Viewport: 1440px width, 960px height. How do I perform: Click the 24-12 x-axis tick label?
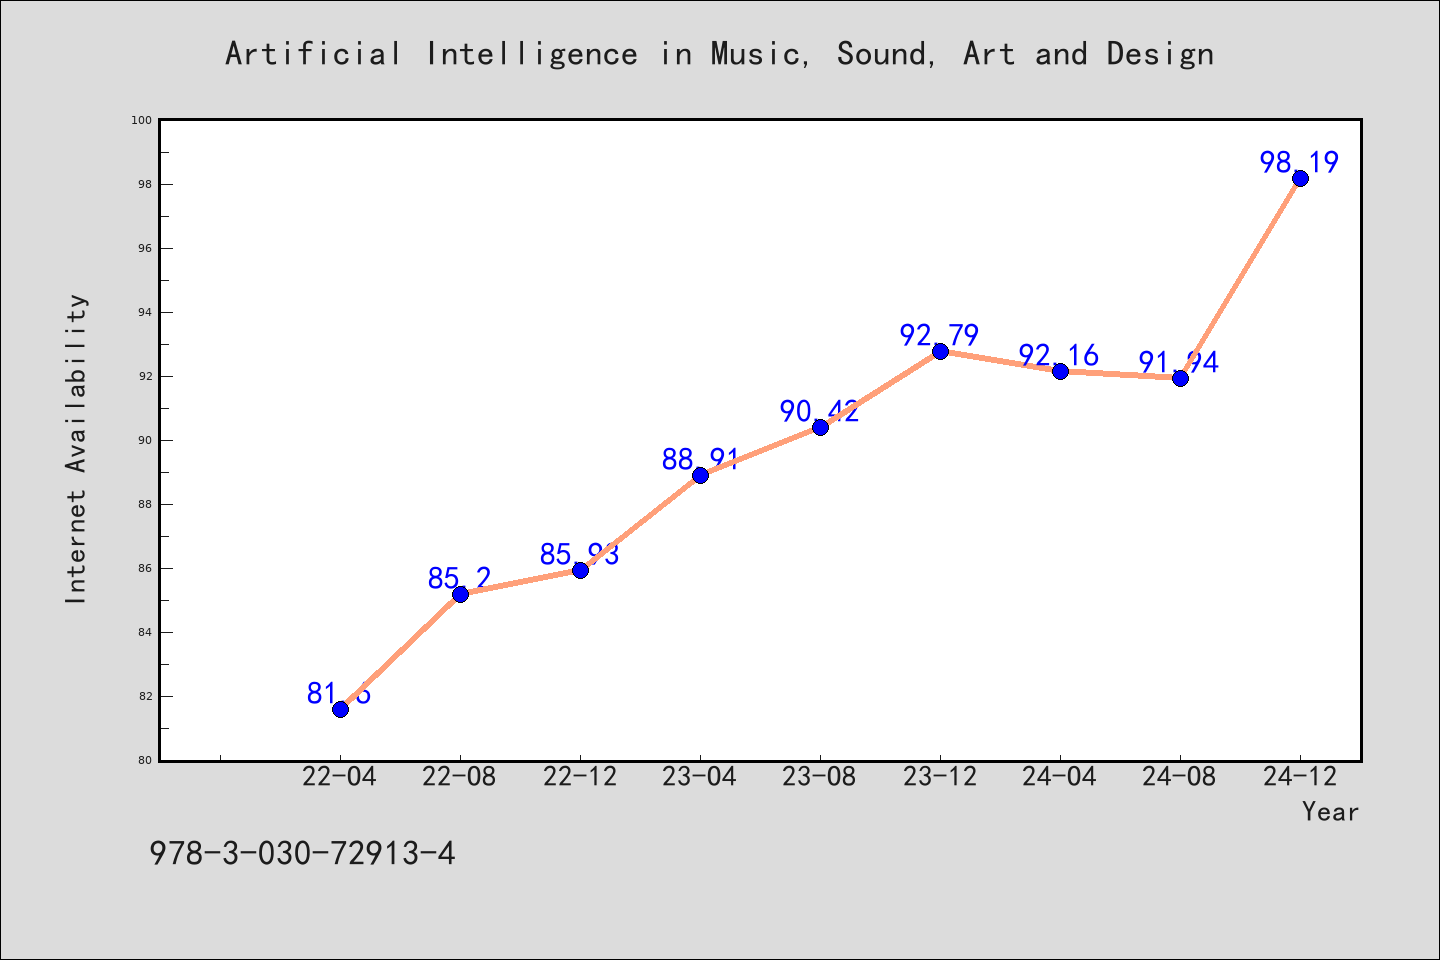click(x=1300, y=776)
